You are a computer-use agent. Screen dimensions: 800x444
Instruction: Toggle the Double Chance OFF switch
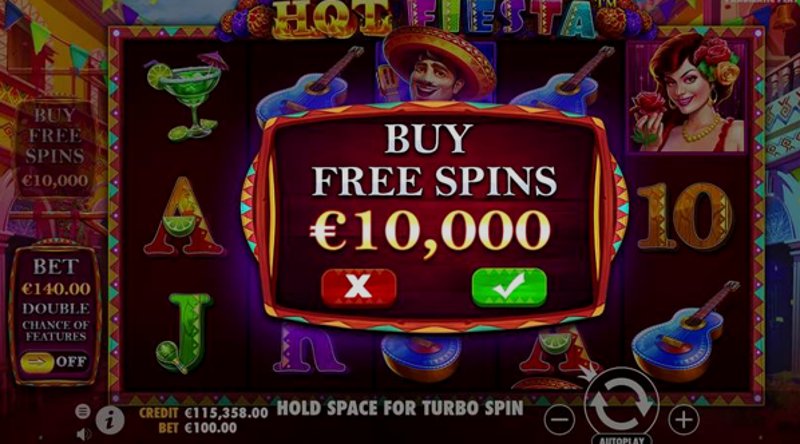(x=54, y=362)
